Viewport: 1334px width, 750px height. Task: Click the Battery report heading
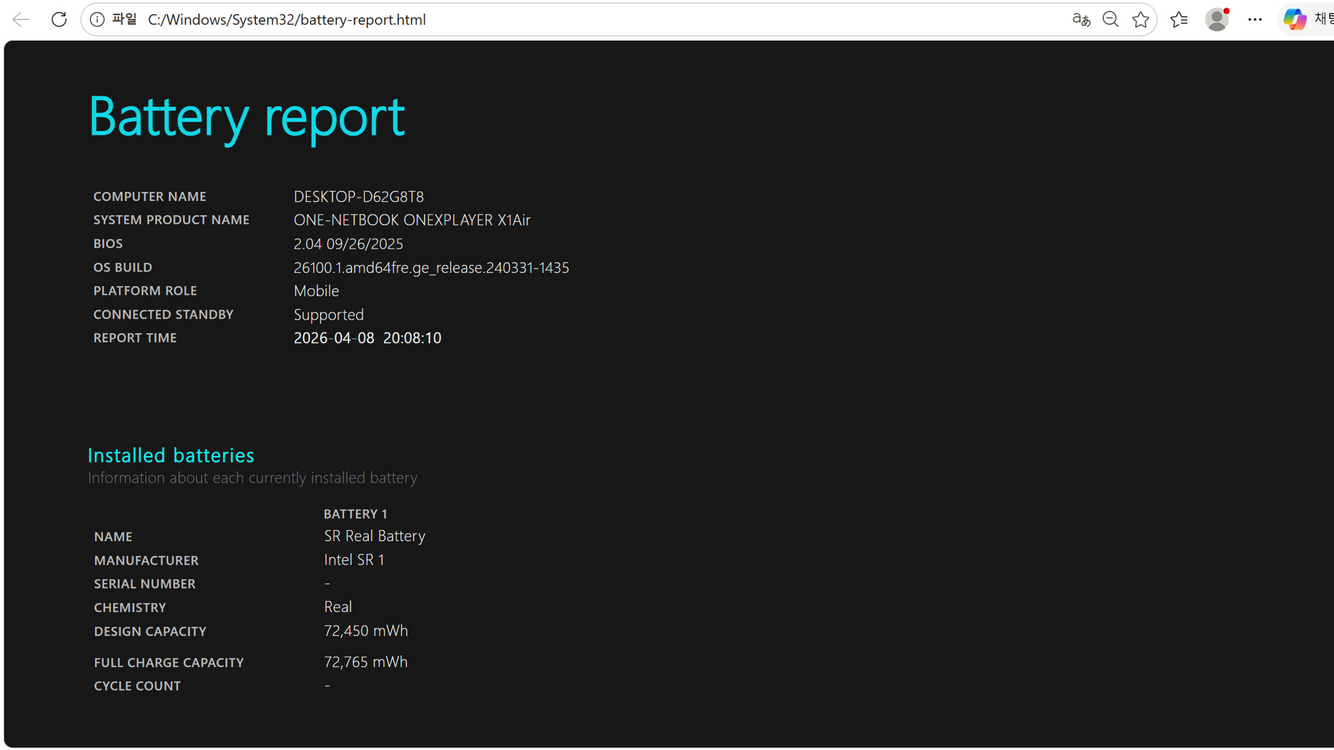246,116
